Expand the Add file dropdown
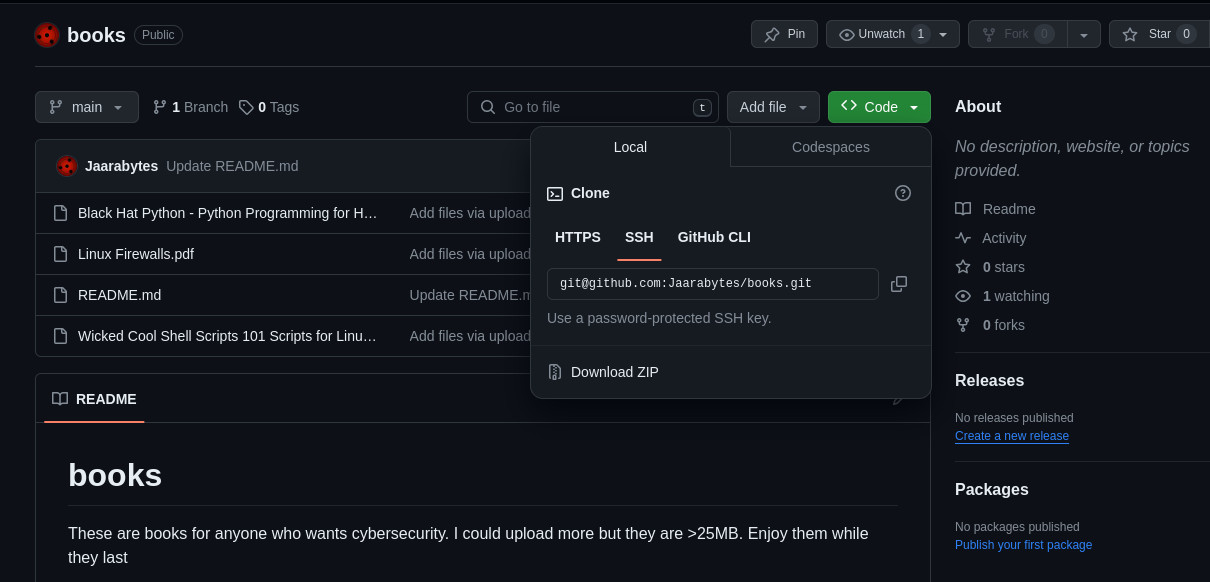 (773, 107)
